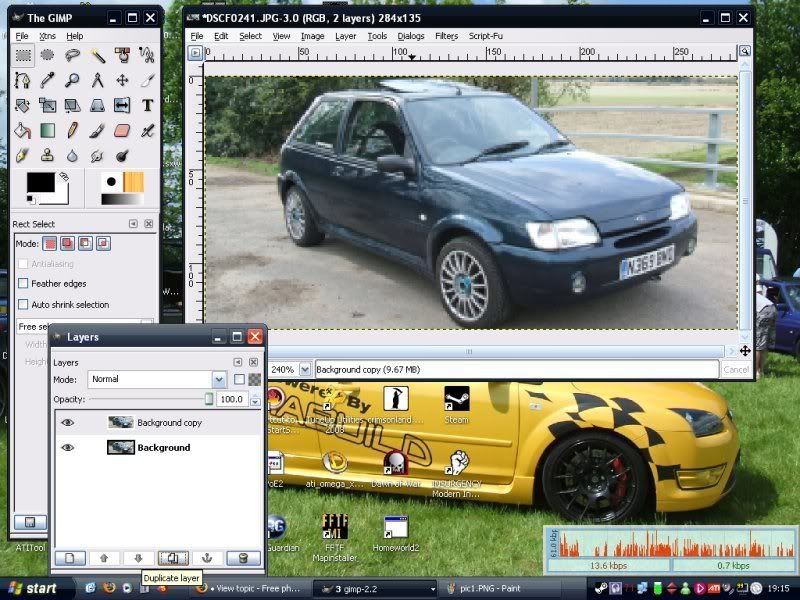Activate the Flip tool
Image resolution: width=800 pixels, height=600 pixels.
[x=122, y=105]
